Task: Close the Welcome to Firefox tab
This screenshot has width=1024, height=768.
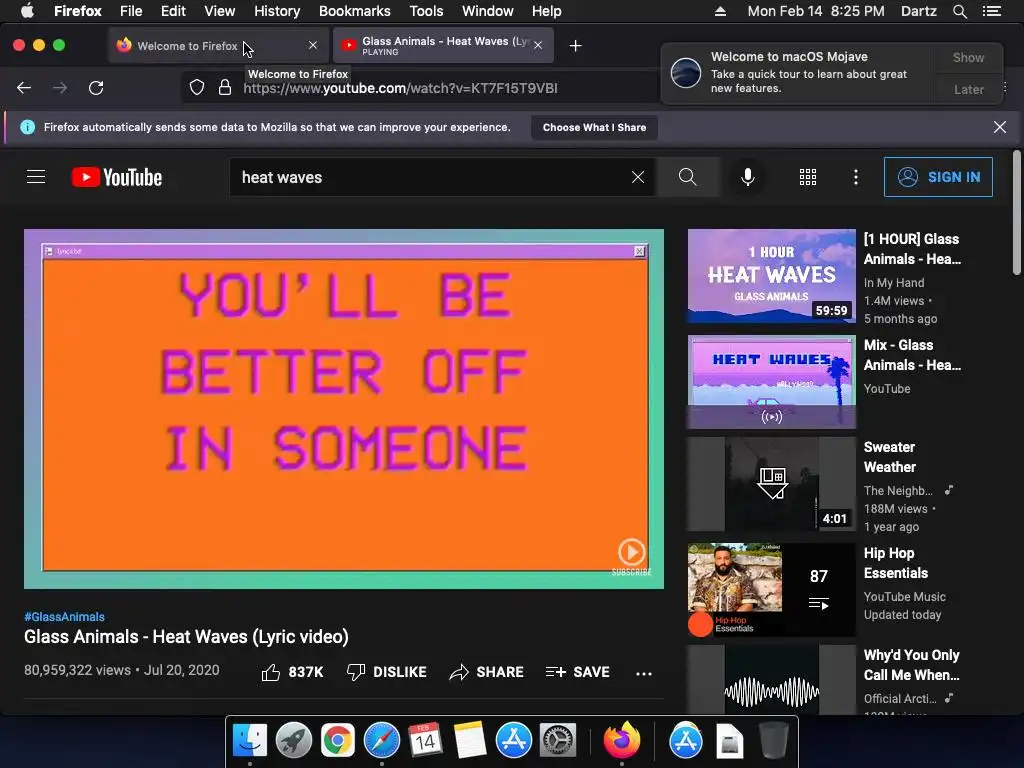Action: pos(313,45)
